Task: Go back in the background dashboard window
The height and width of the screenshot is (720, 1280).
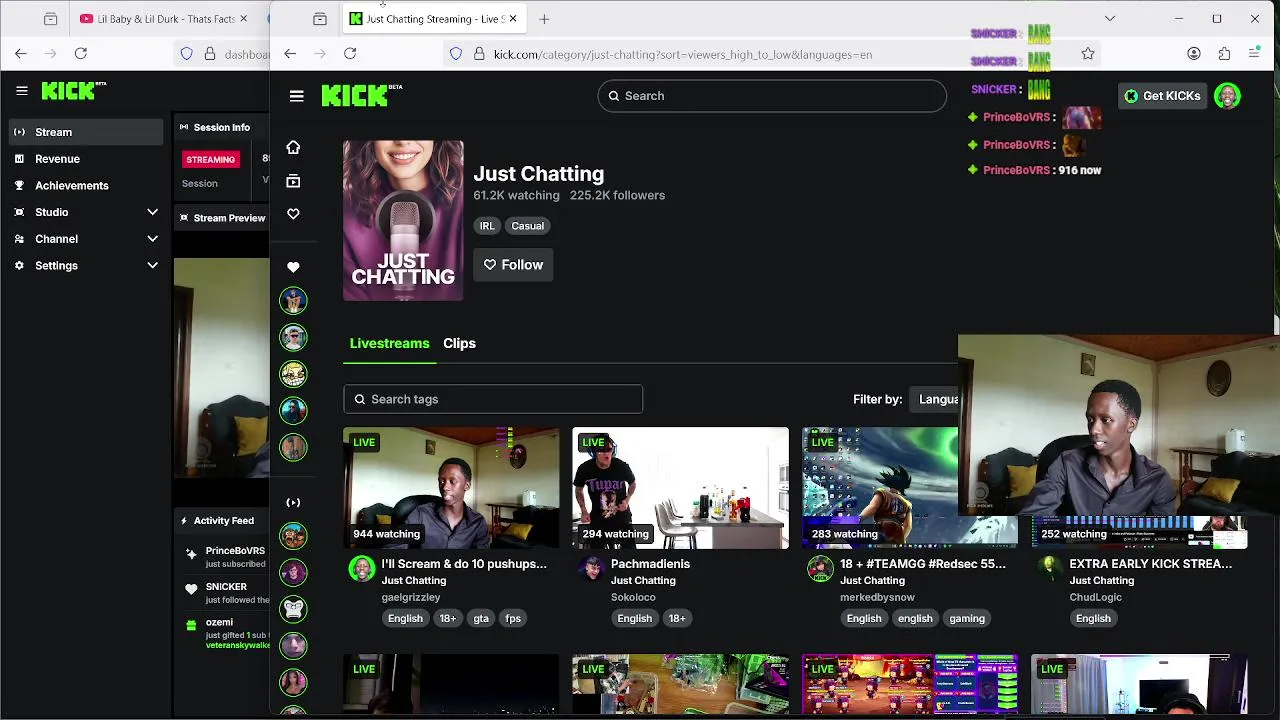Action: click(x=21, y=54)
